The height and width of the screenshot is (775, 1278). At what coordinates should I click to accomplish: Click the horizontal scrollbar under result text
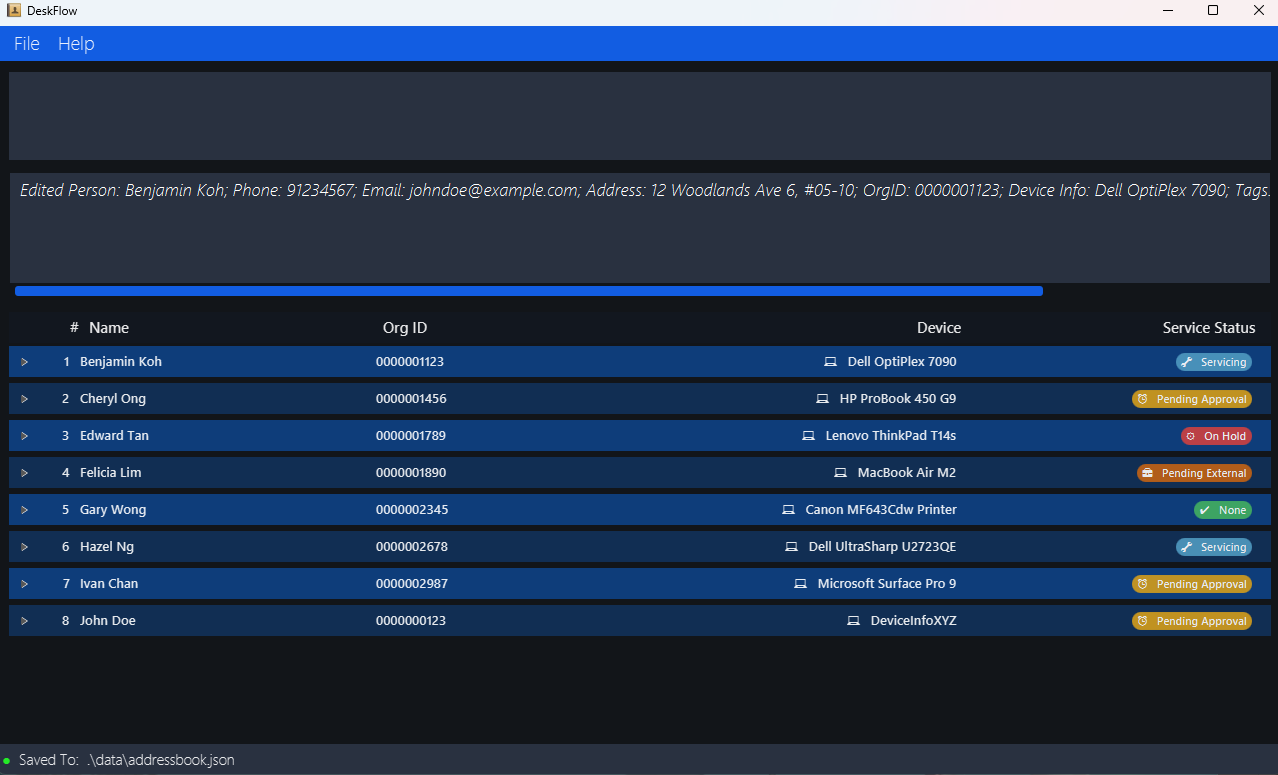[x=529, y=291]
